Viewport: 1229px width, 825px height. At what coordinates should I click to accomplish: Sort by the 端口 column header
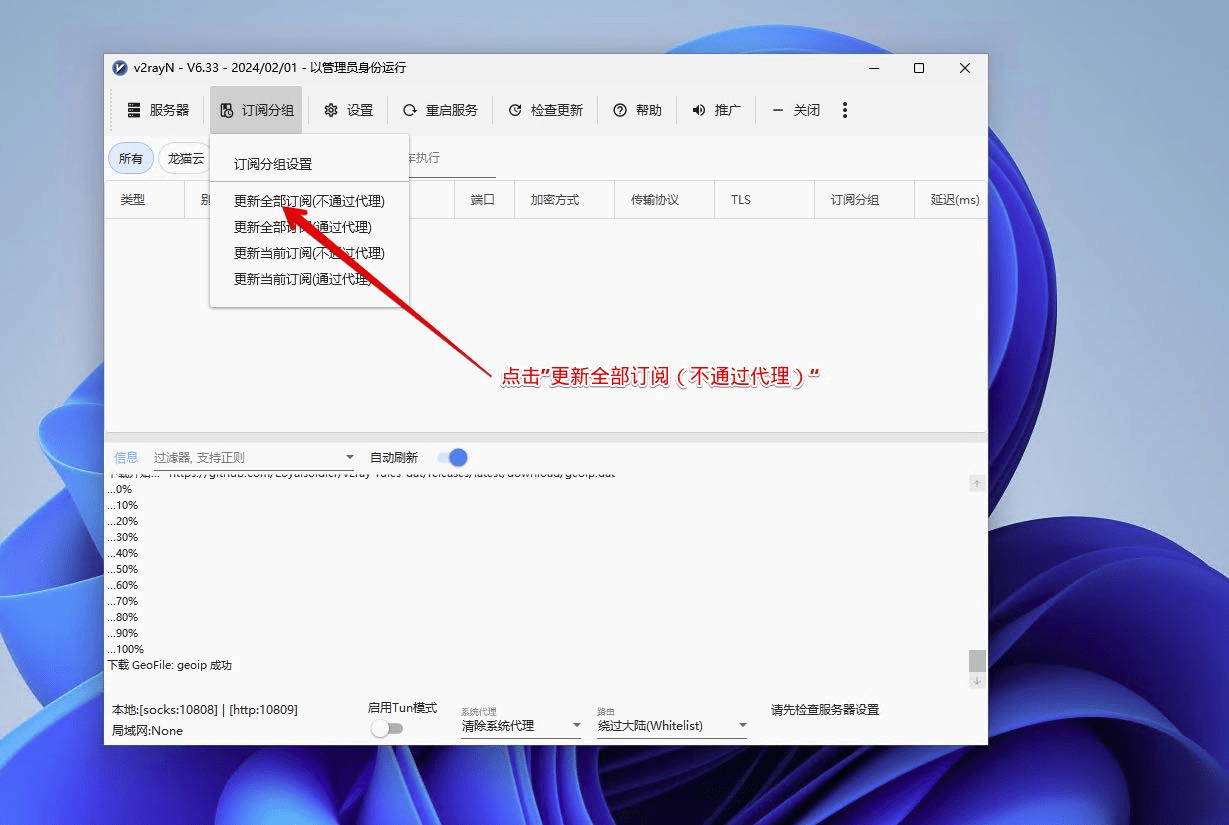pyautogui.click(x=483, y=200)
